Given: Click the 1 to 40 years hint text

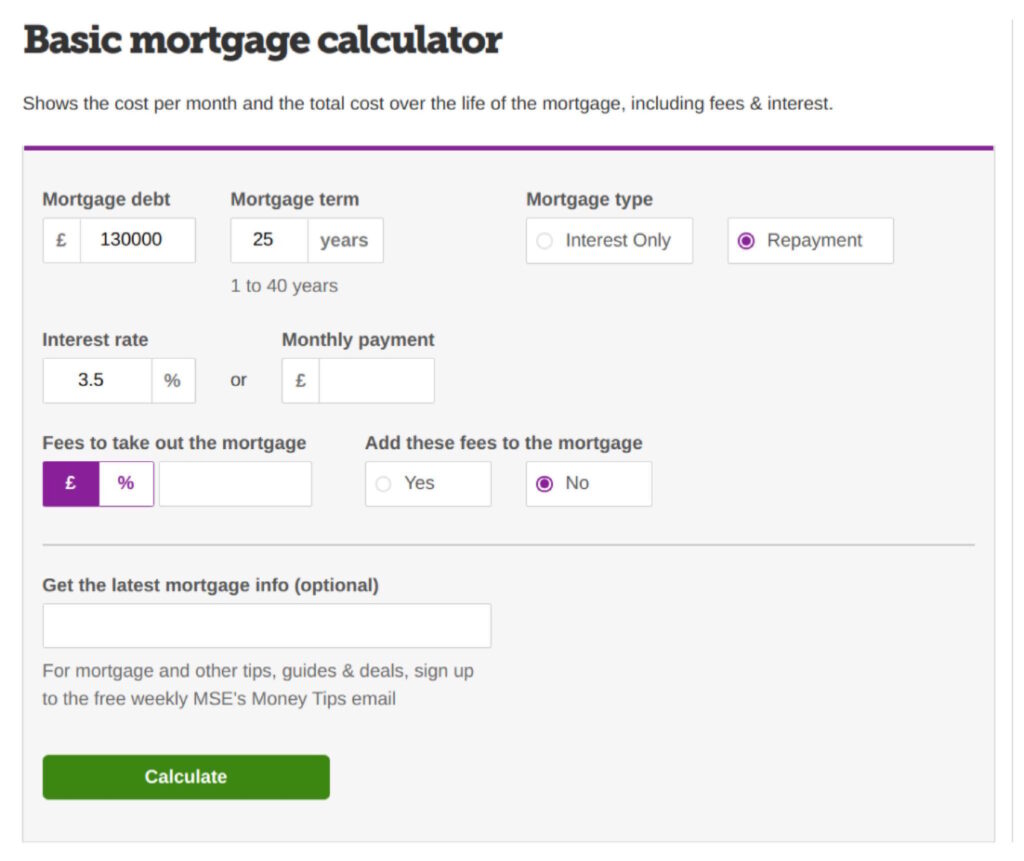Looking at the screenshot, I should click(x=284, y=286).
